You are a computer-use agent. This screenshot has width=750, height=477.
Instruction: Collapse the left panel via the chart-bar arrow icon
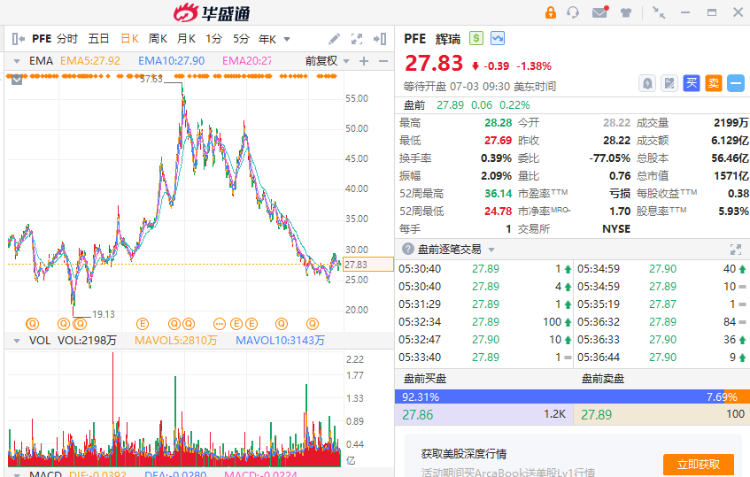18,39
